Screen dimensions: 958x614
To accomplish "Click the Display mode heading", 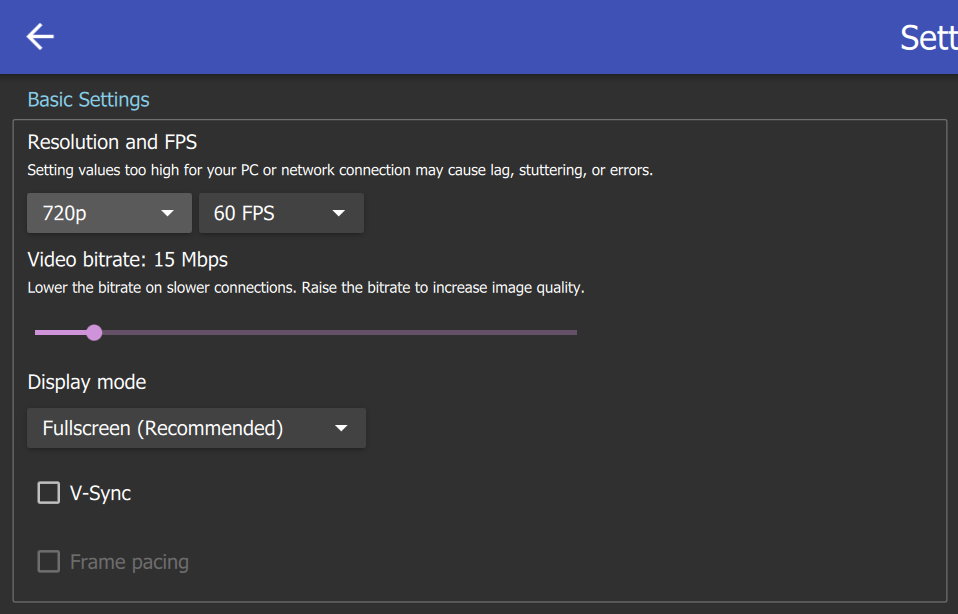I will [x=86, y=382].
